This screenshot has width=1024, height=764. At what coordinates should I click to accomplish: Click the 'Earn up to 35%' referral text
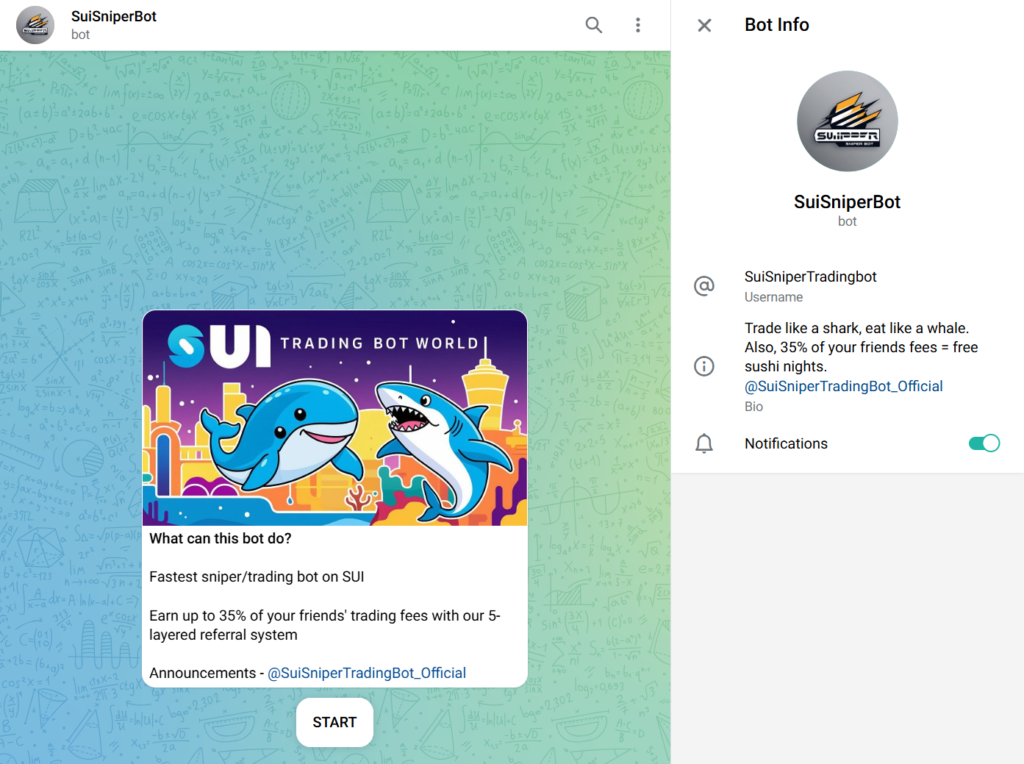coord(325,626)
